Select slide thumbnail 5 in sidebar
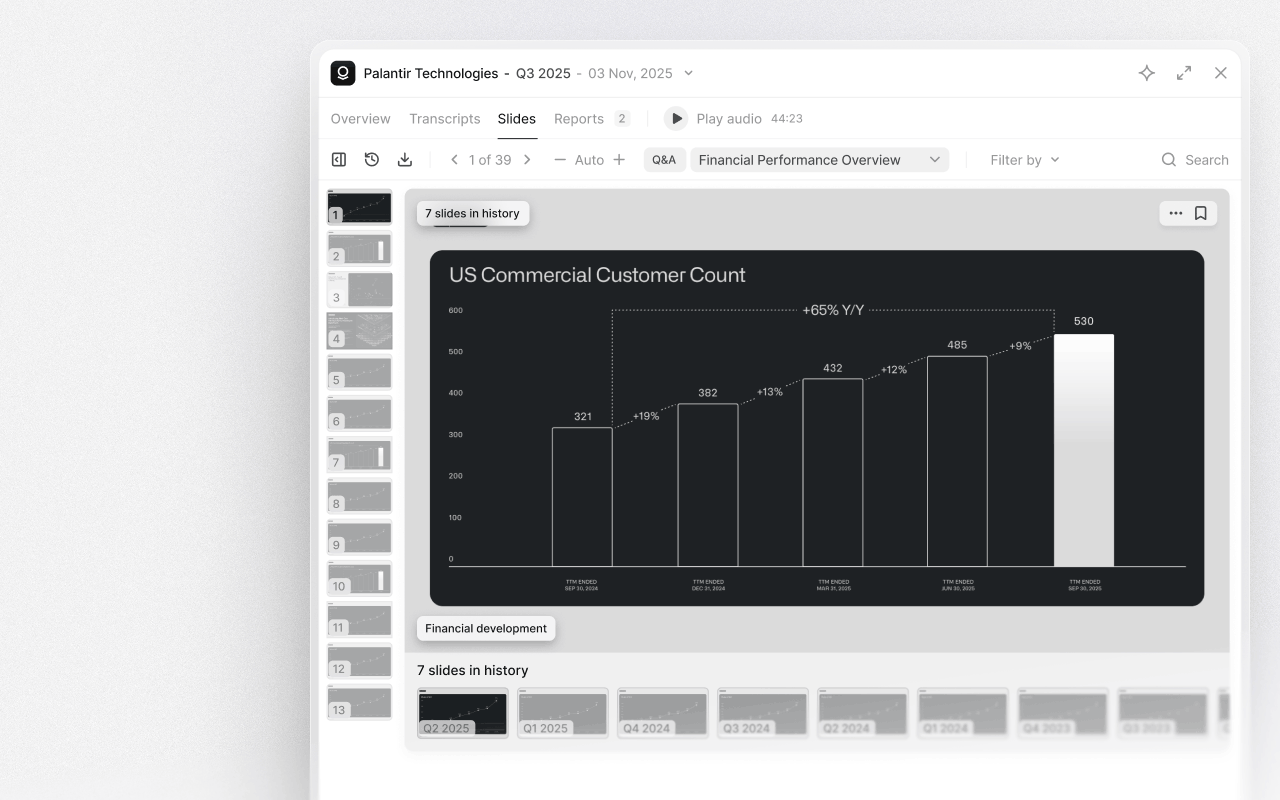The height and width of the screenshot is (800, 1280). coord(360,373)
